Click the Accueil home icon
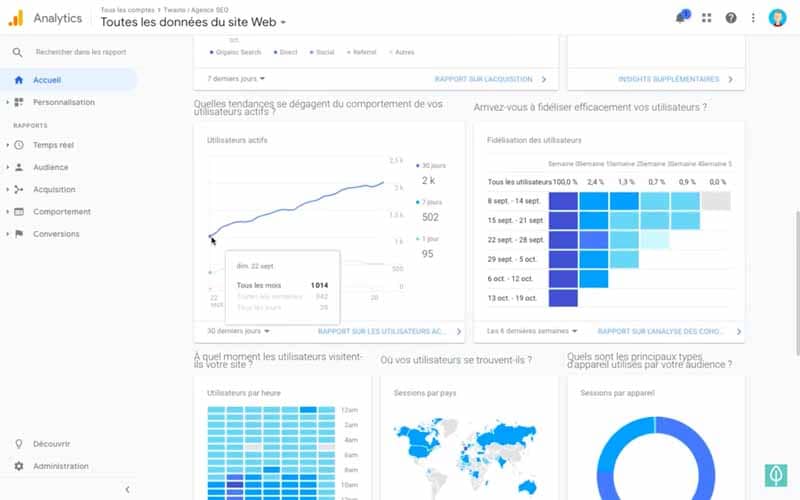This screenshot has height=500, width=800. [19, 80]
